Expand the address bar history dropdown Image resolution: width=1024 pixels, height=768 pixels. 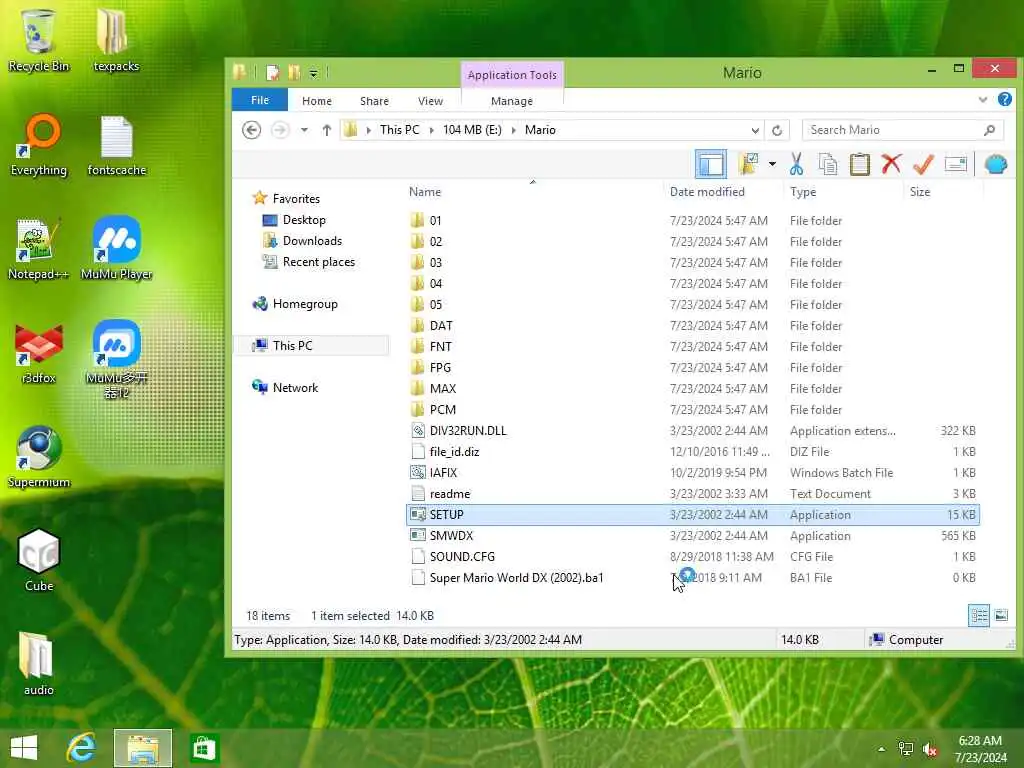pos(755,130)
